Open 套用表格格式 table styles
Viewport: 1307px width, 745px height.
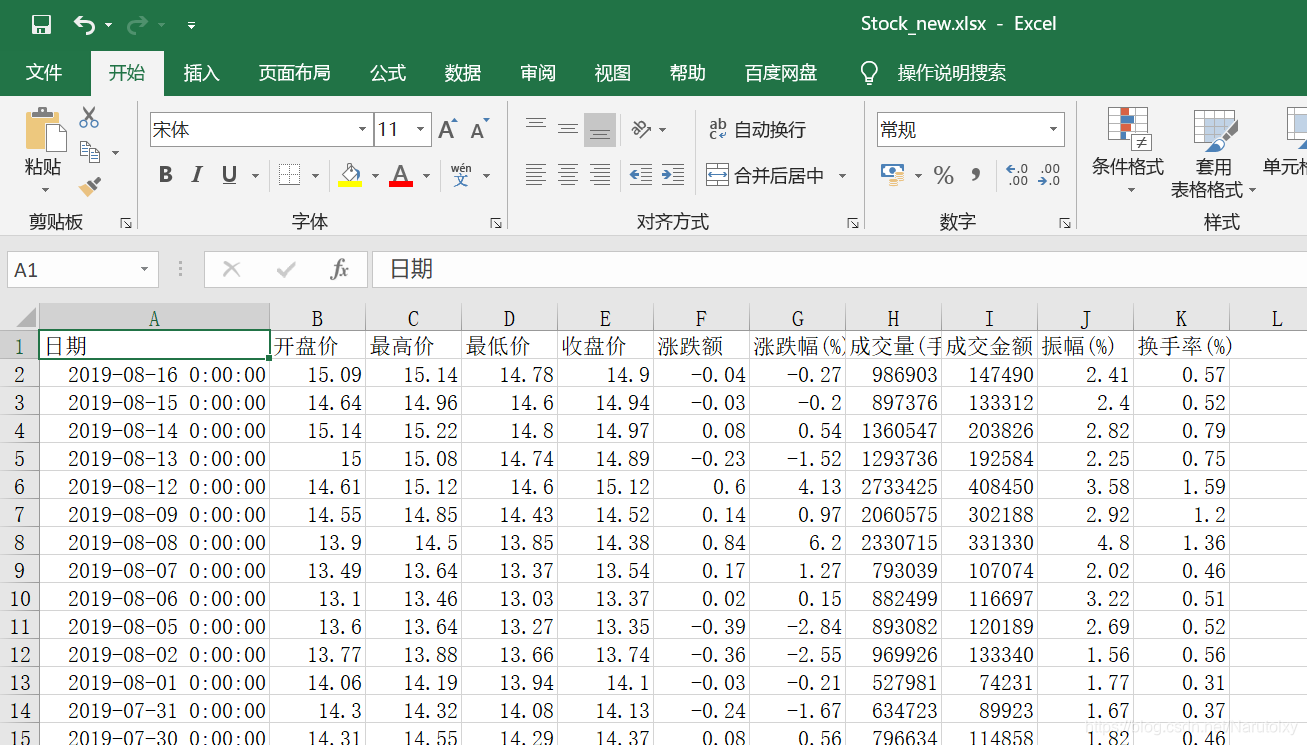(x=1213, y=152)
